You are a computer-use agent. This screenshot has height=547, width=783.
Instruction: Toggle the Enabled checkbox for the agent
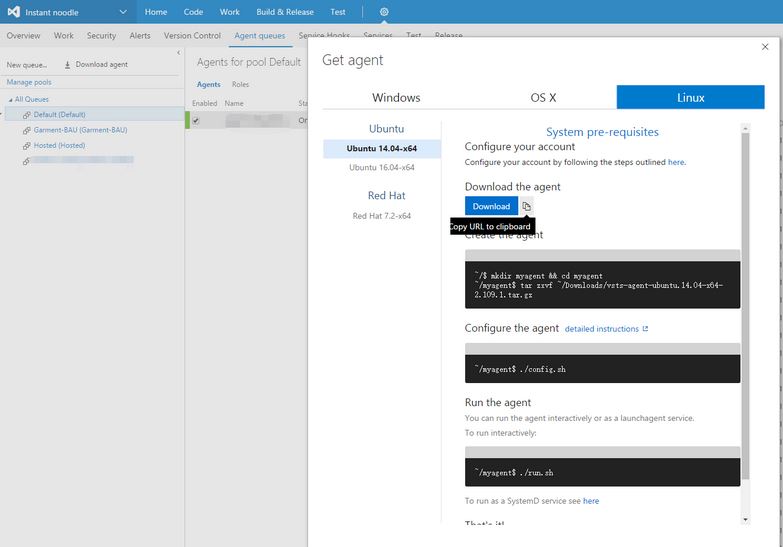(196, 120)
